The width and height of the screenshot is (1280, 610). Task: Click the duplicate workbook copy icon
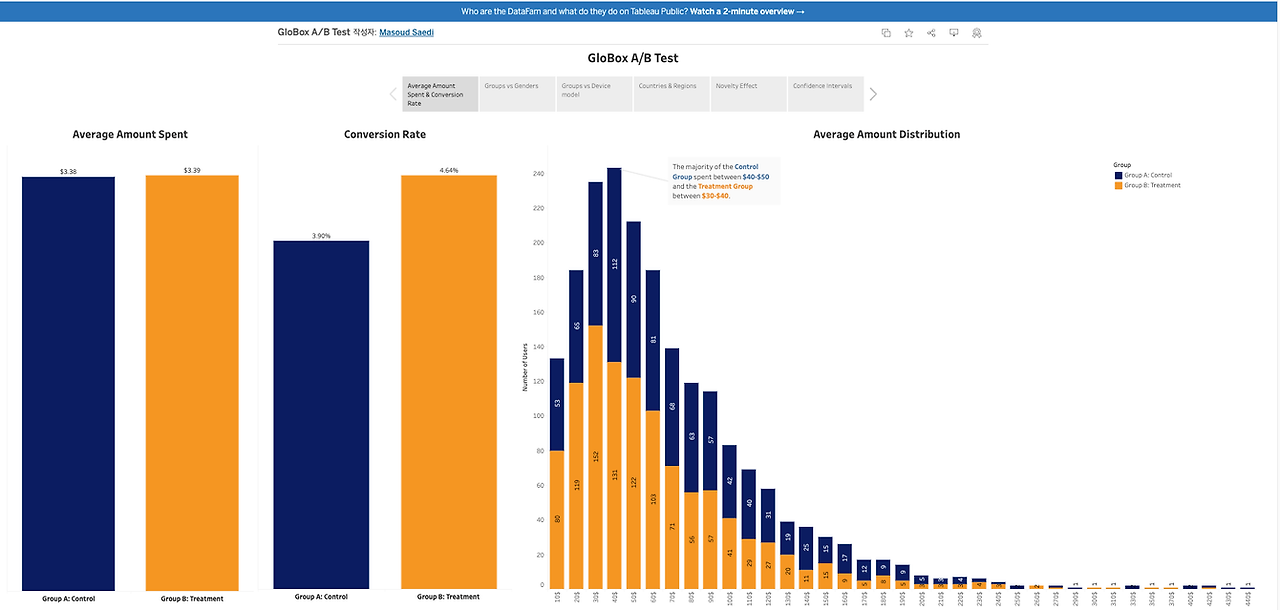886,33
